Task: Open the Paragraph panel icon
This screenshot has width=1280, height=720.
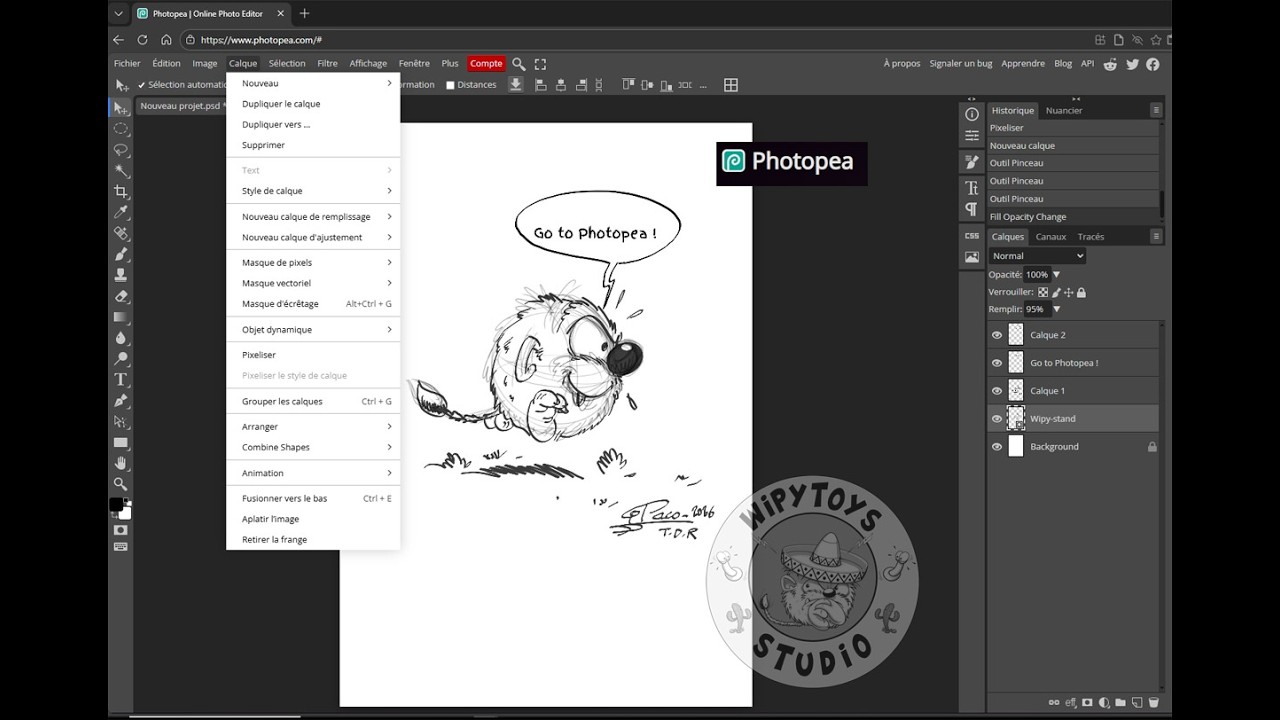Action: pos(972,209)
